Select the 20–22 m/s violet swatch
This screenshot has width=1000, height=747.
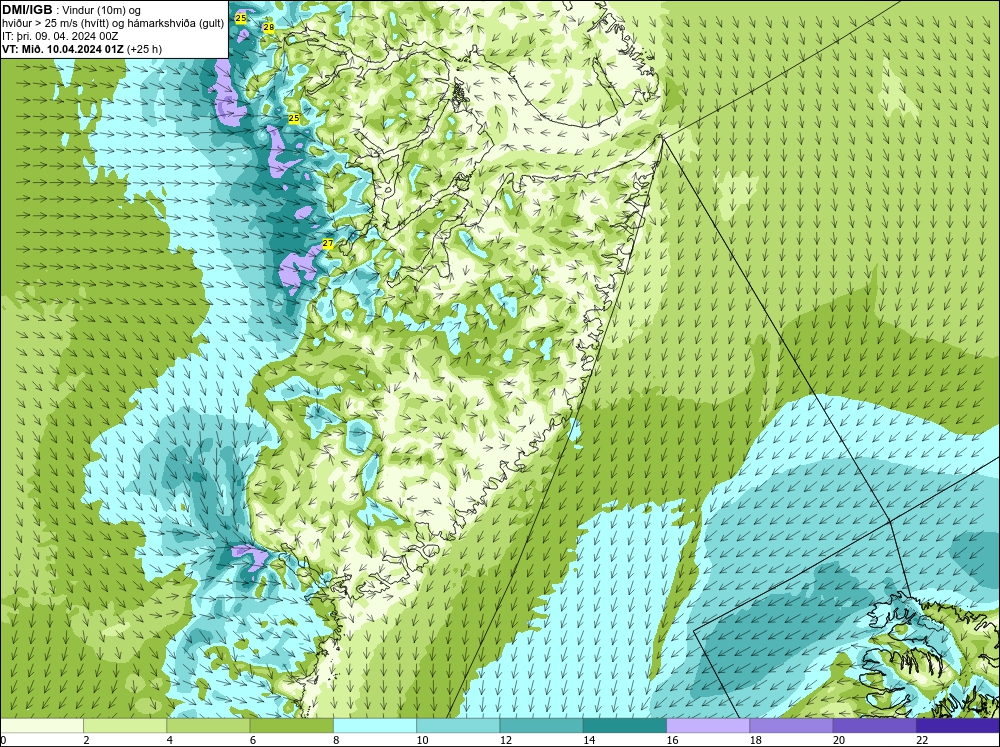(874, 726)
